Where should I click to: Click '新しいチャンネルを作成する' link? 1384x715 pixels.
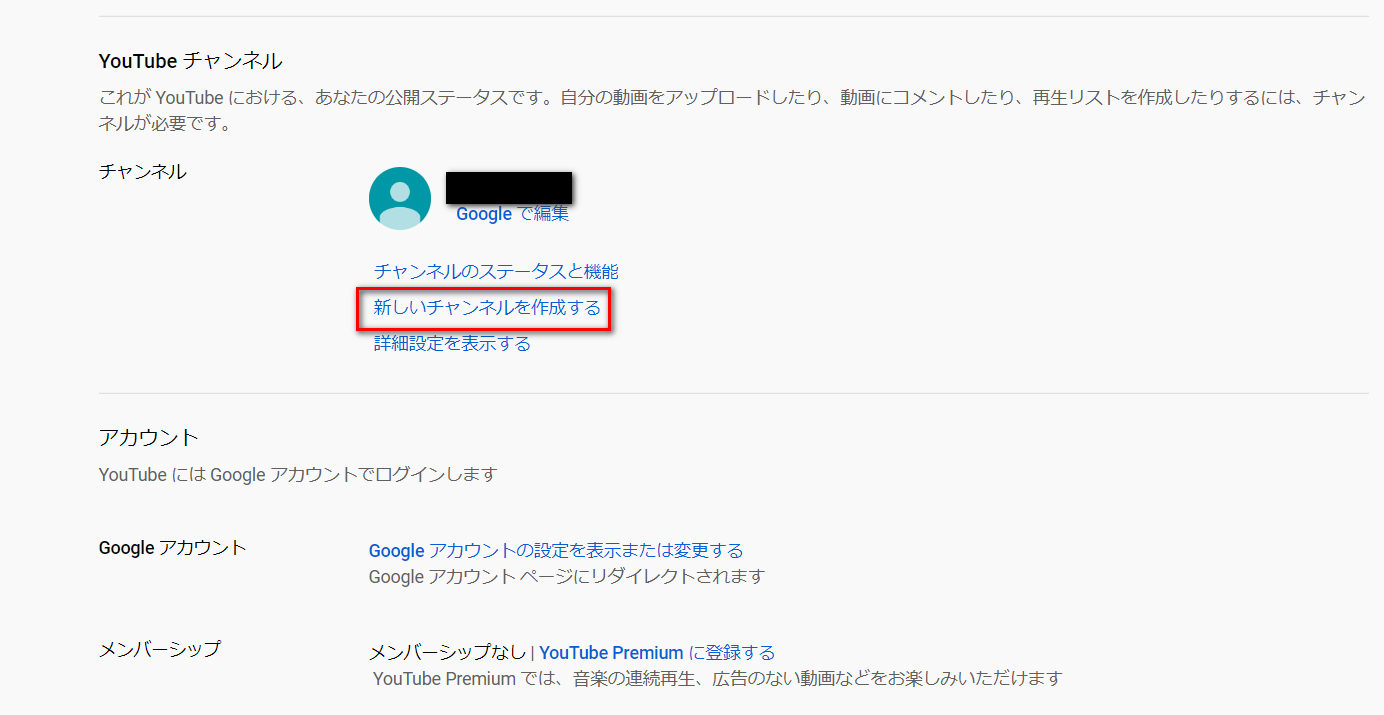tap(487, 308)
